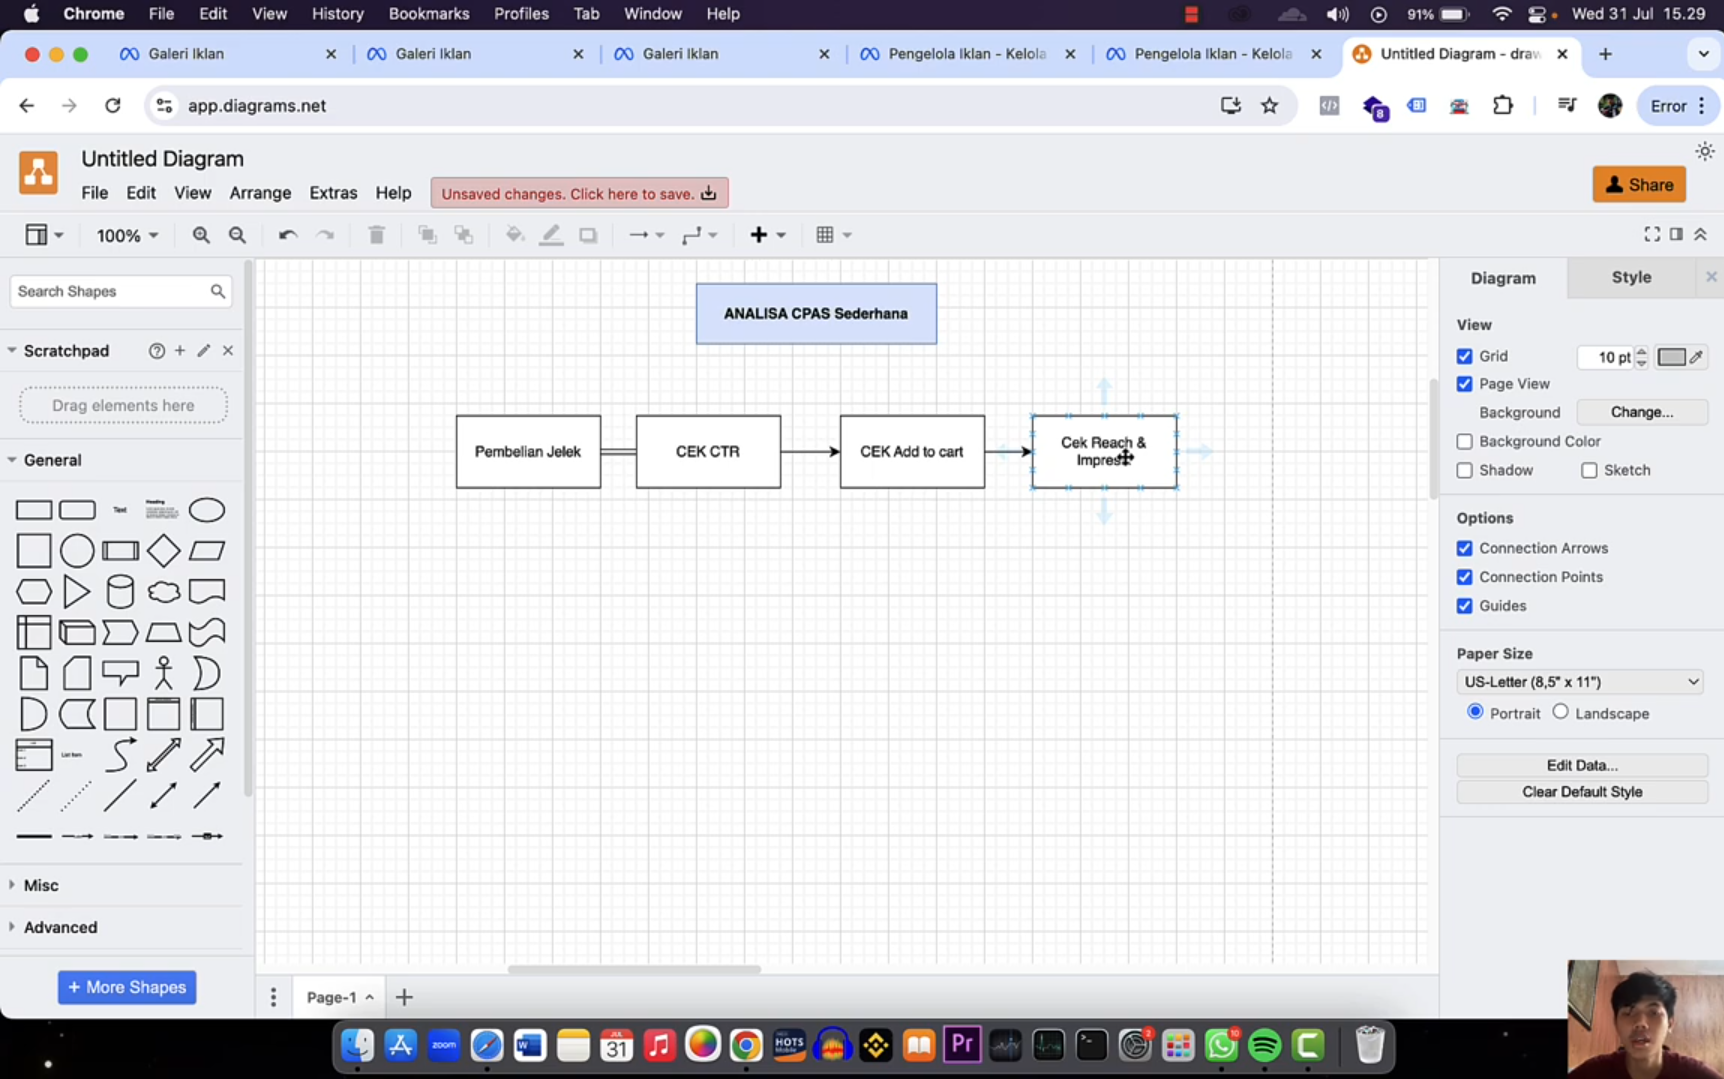The height and width of the screenshot is (1079, 1724).
Task: Click the Line Color icon
Action: point(551,234)
